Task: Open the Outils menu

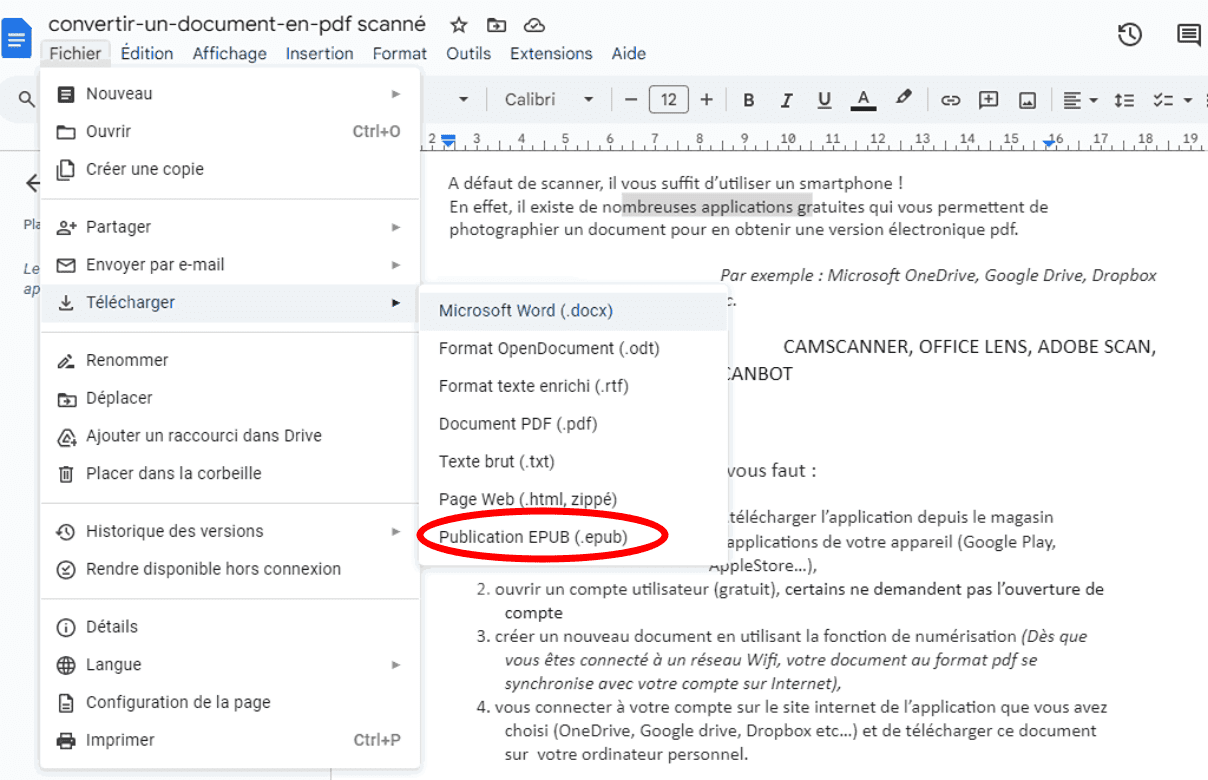Action: click(469, 53)
